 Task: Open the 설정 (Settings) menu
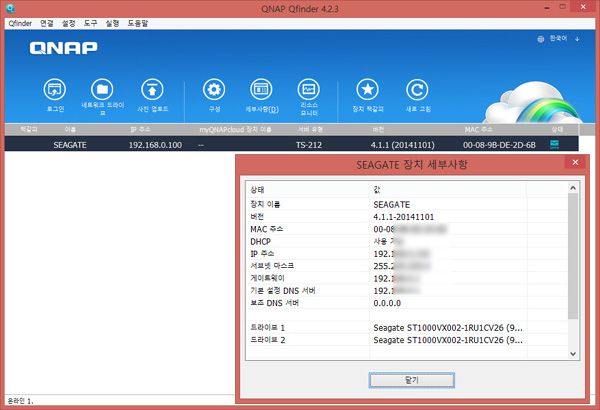[x=68, y=21]
